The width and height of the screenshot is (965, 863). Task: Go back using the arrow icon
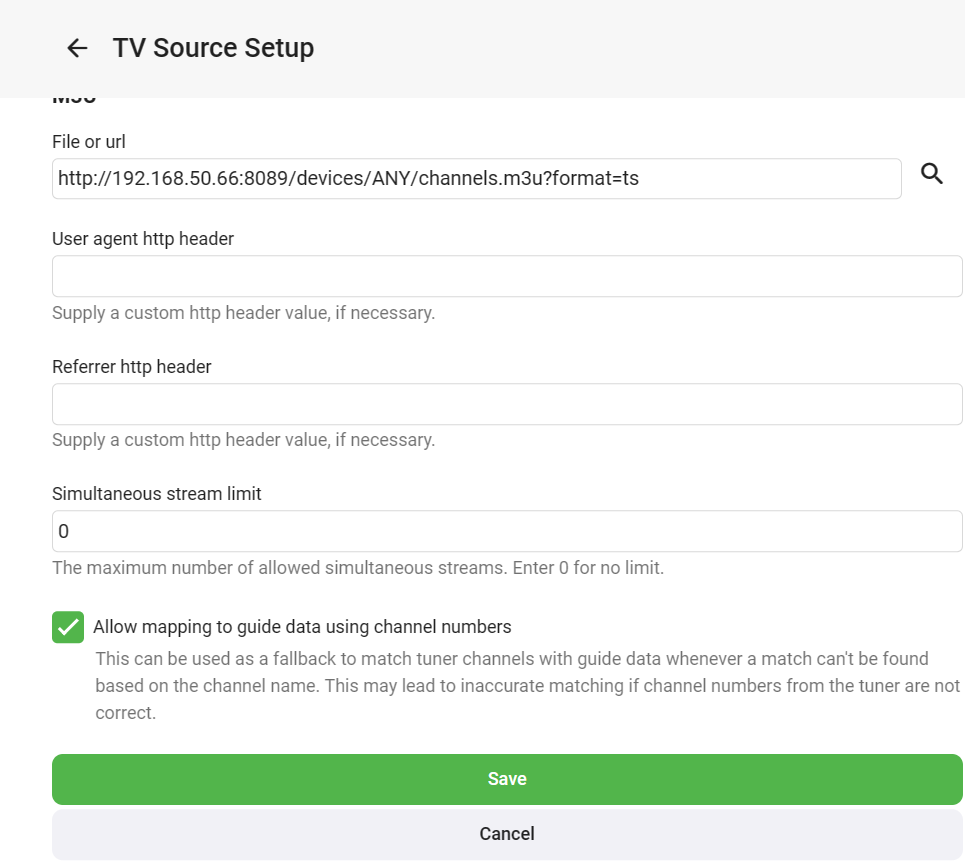click(77, 48)
